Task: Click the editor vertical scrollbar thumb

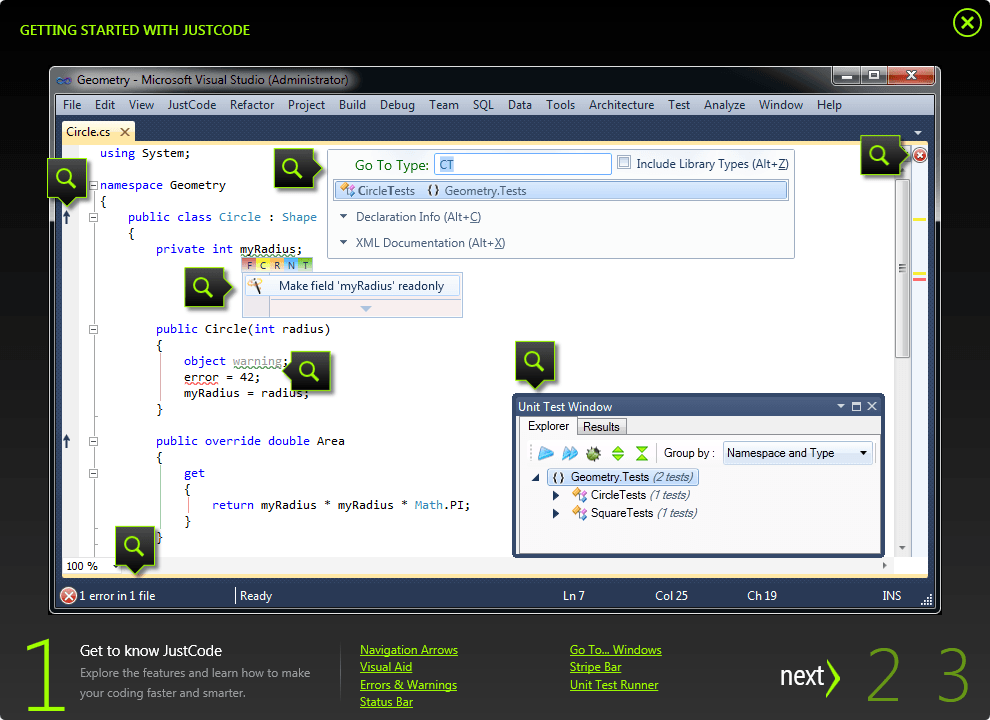Action: [902, 268]
